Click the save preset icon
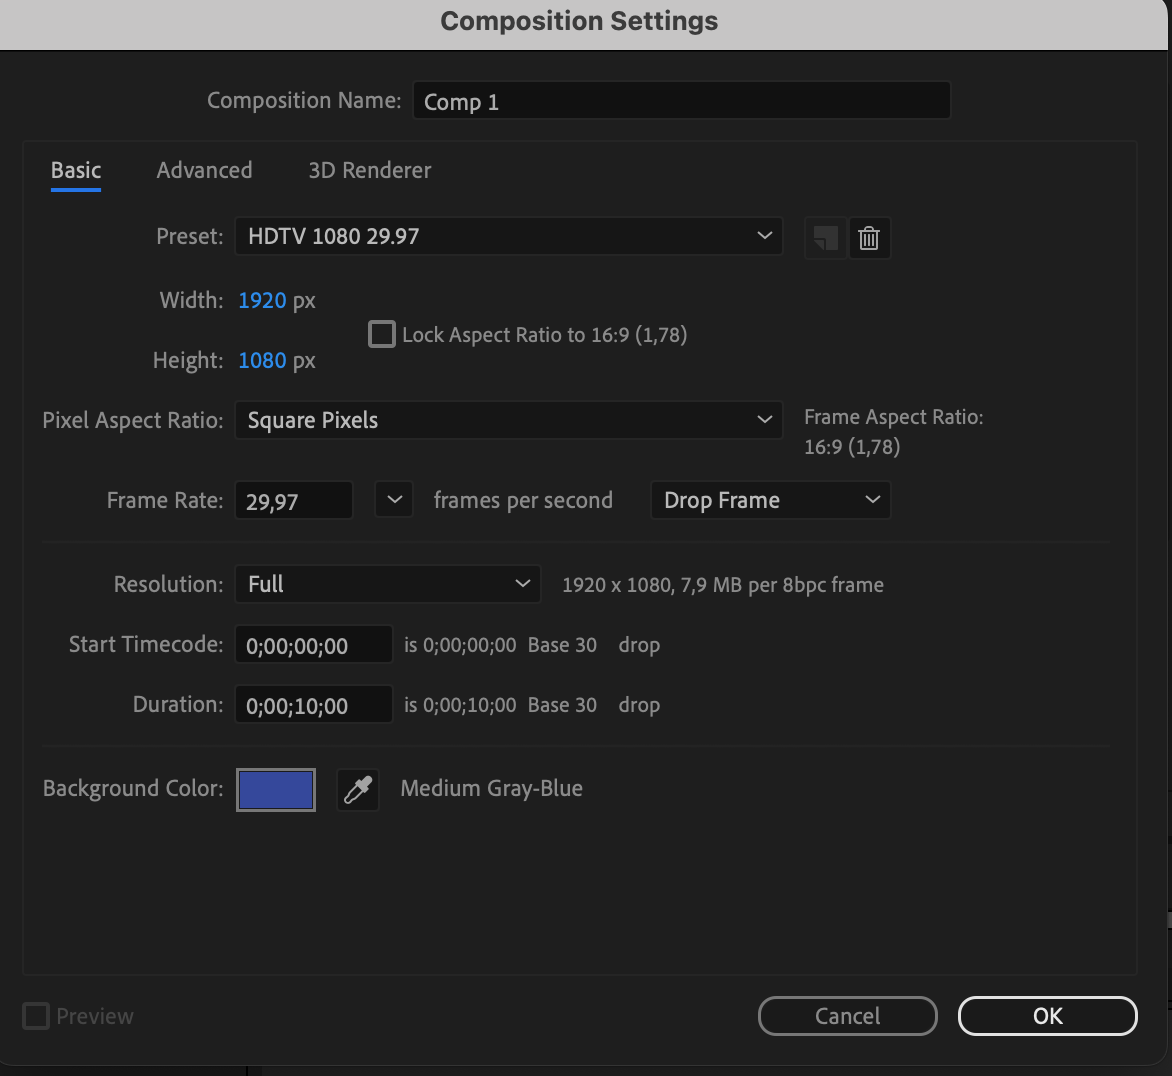 pyautogui.click(x=825, y=238)
